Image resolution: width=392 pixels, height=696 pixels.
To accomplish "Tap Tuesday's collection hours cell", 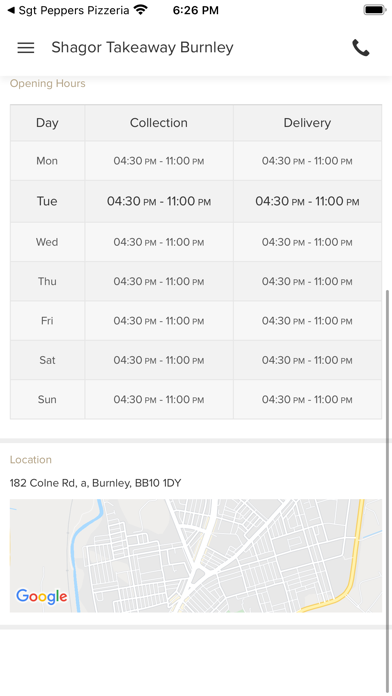I will point(159,202).
